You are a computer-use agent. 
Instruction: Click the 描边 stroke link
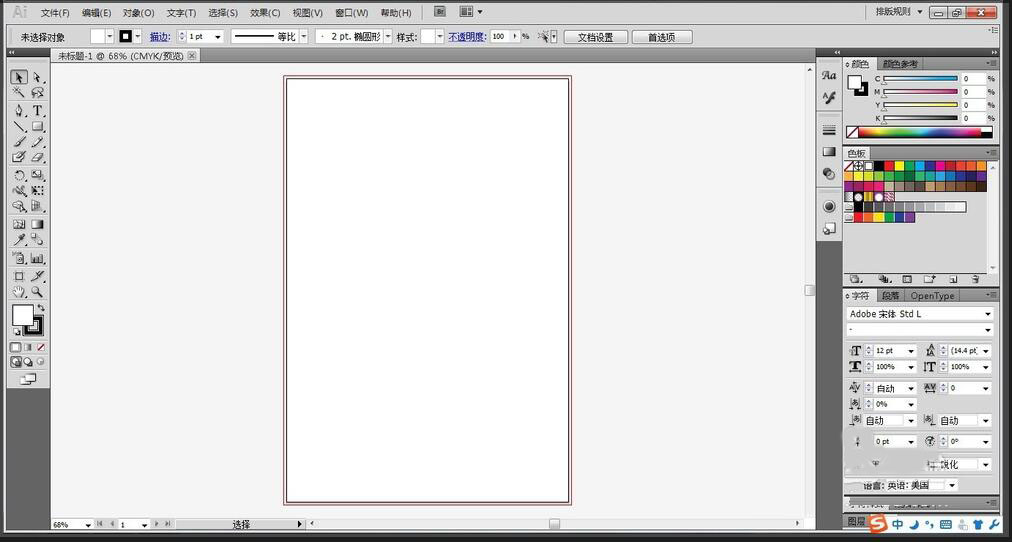[159, 37]
